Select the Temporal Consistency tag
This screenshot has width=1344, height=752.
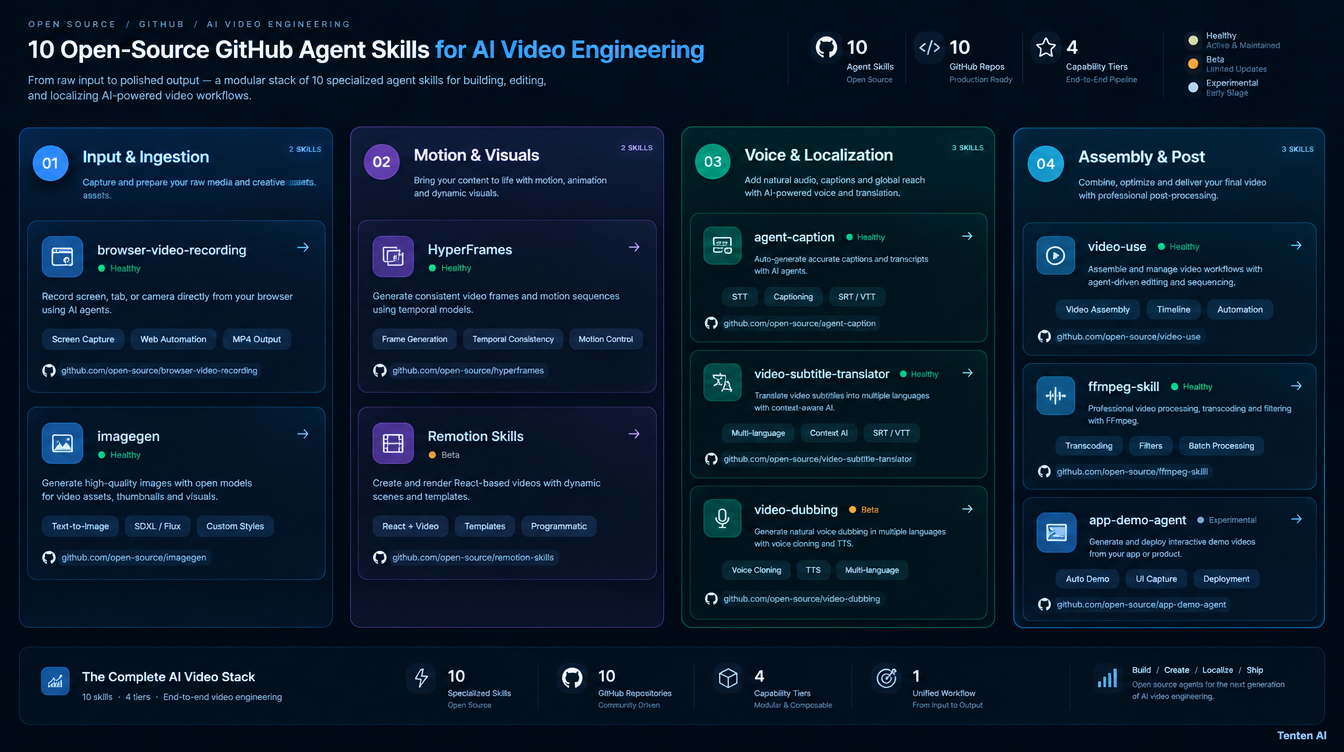tap(513, 339)
